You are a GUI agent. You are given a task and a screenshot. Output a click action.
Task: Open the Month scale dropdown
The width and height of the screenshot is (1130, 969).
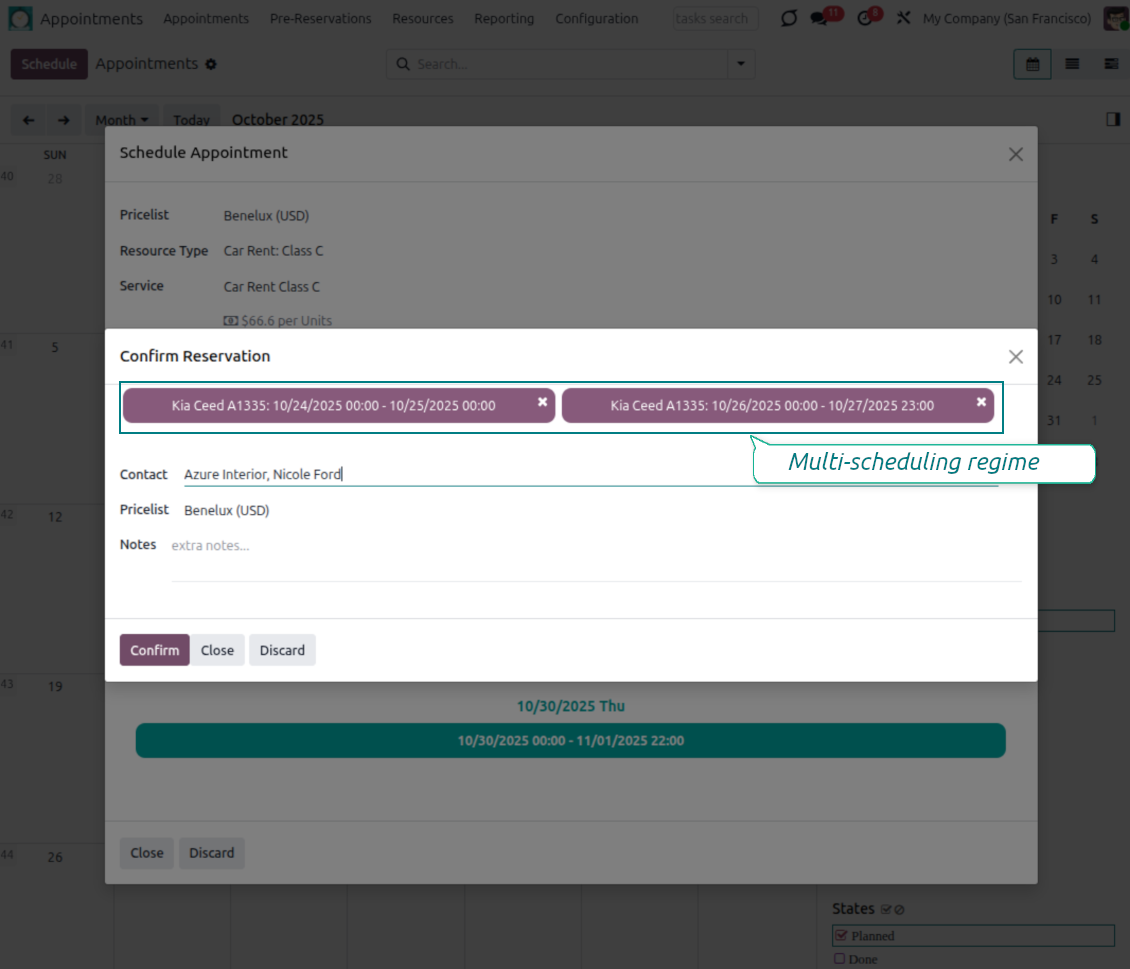(x=121, y=120)
